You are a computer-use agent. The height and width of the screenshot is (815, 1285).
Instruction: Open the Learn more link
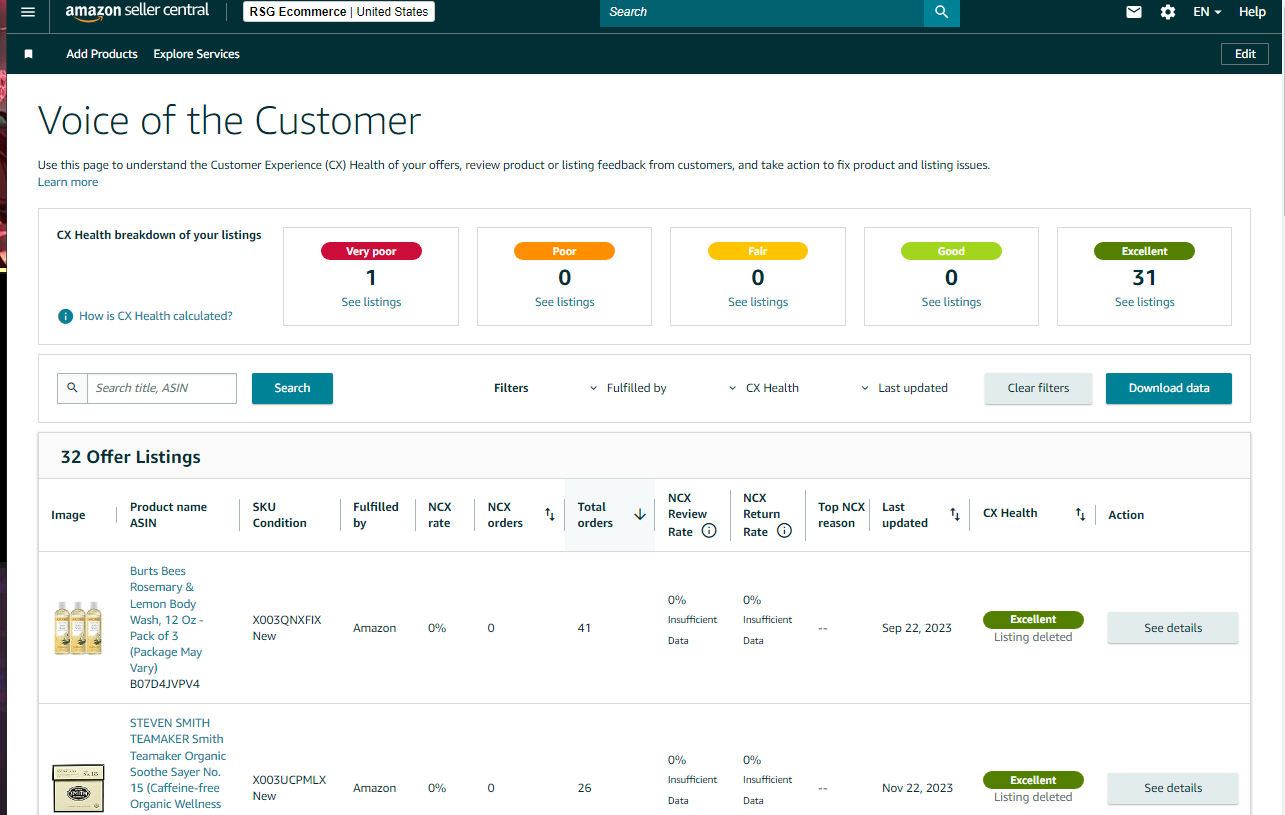[68, 182]
